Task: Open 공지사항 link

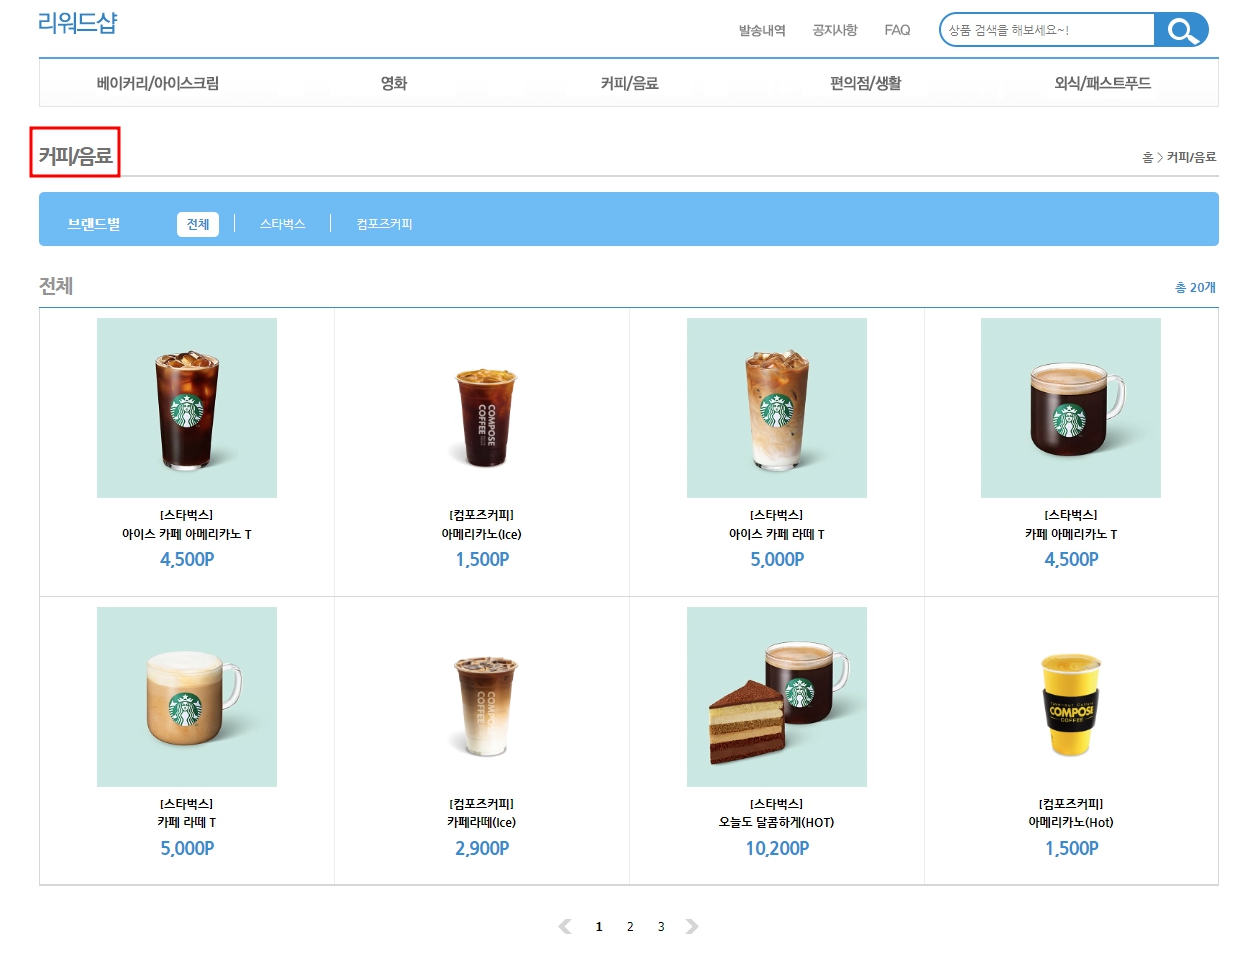Action: [x=835, y=30]
